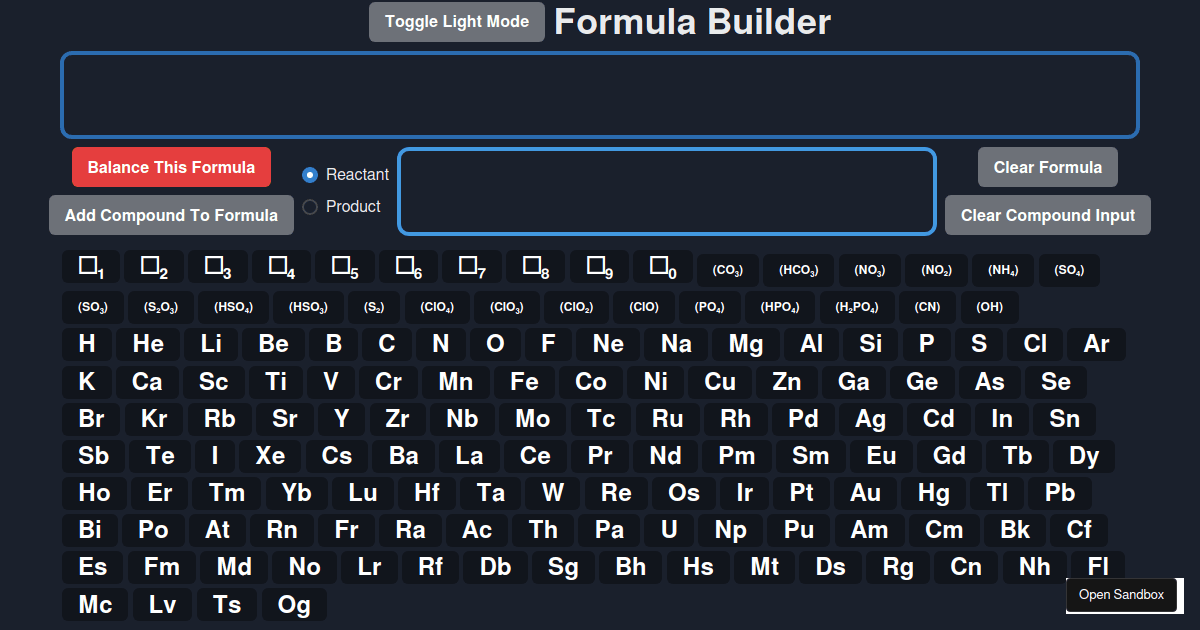
Task: Add the subscript 0 box
Action: click(663, 267)
